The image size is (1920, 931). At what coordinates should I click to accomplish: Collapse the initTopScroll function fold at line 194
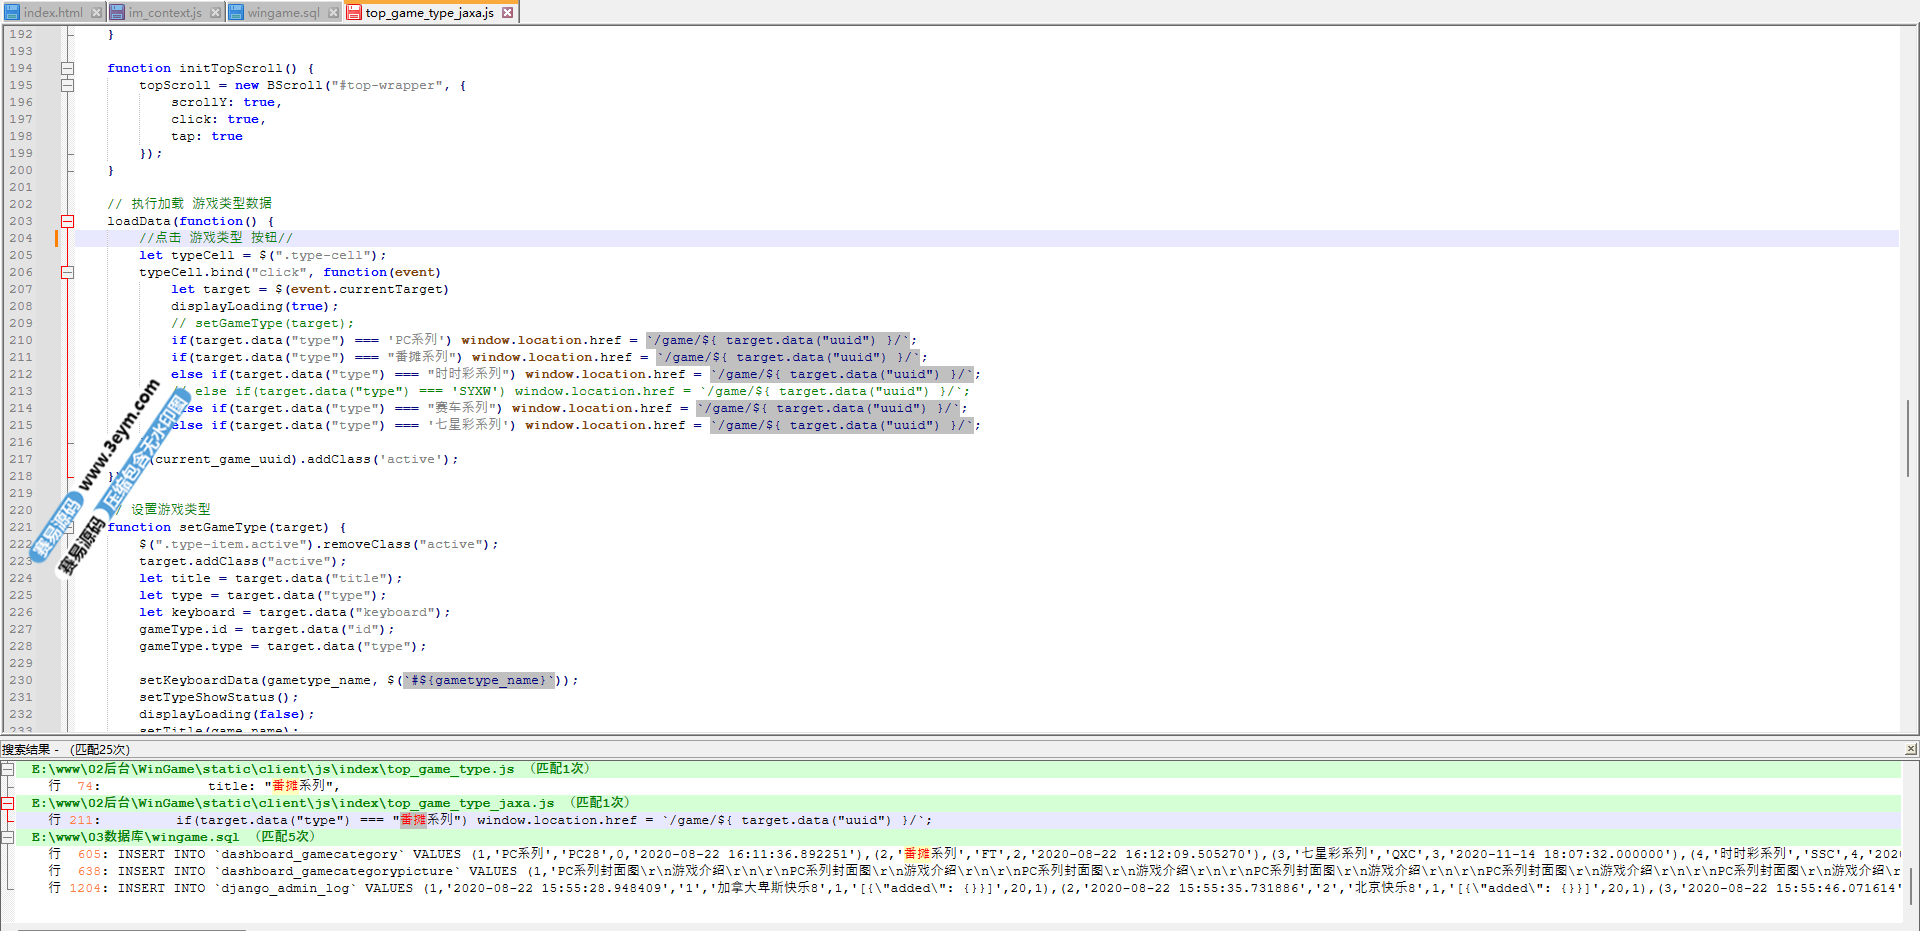tap(67, 69)
